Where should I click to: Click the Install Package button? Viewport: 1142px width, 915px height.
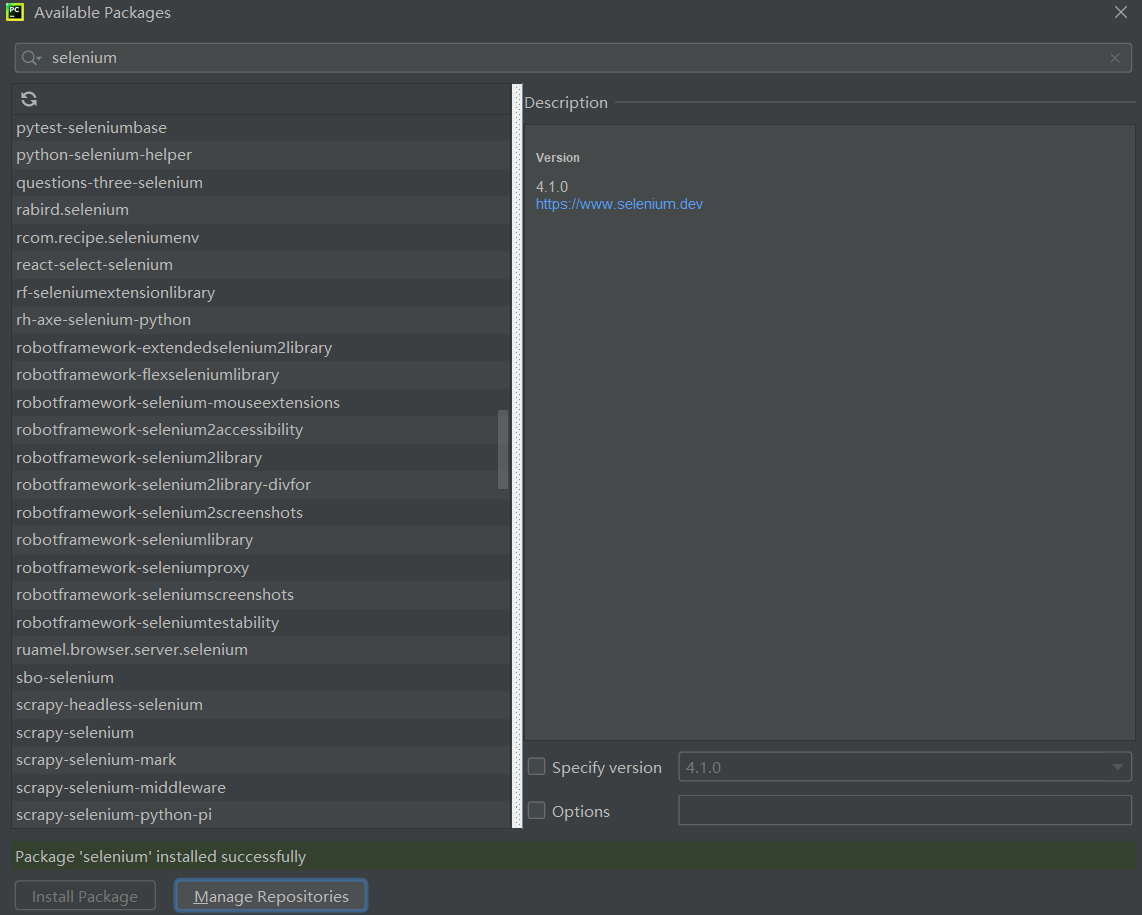(x=85, y=896)
